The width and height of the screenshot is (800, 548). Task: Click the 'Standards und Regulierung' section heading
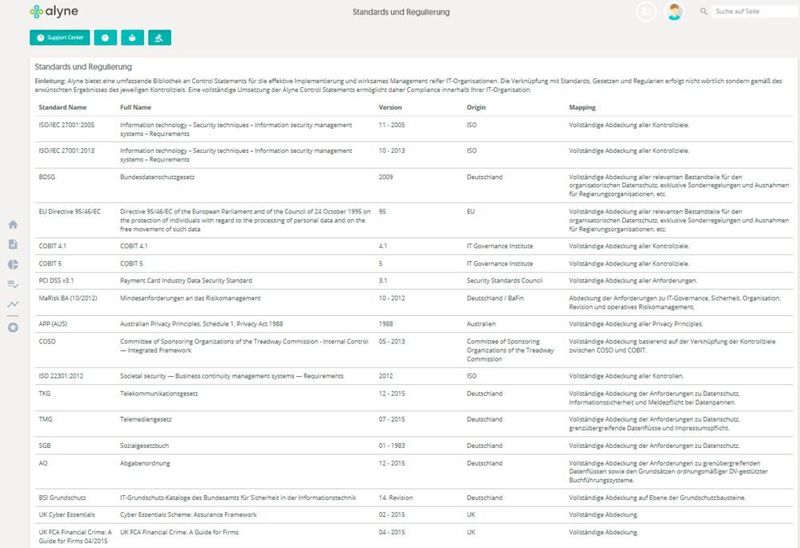coord(83,67)
